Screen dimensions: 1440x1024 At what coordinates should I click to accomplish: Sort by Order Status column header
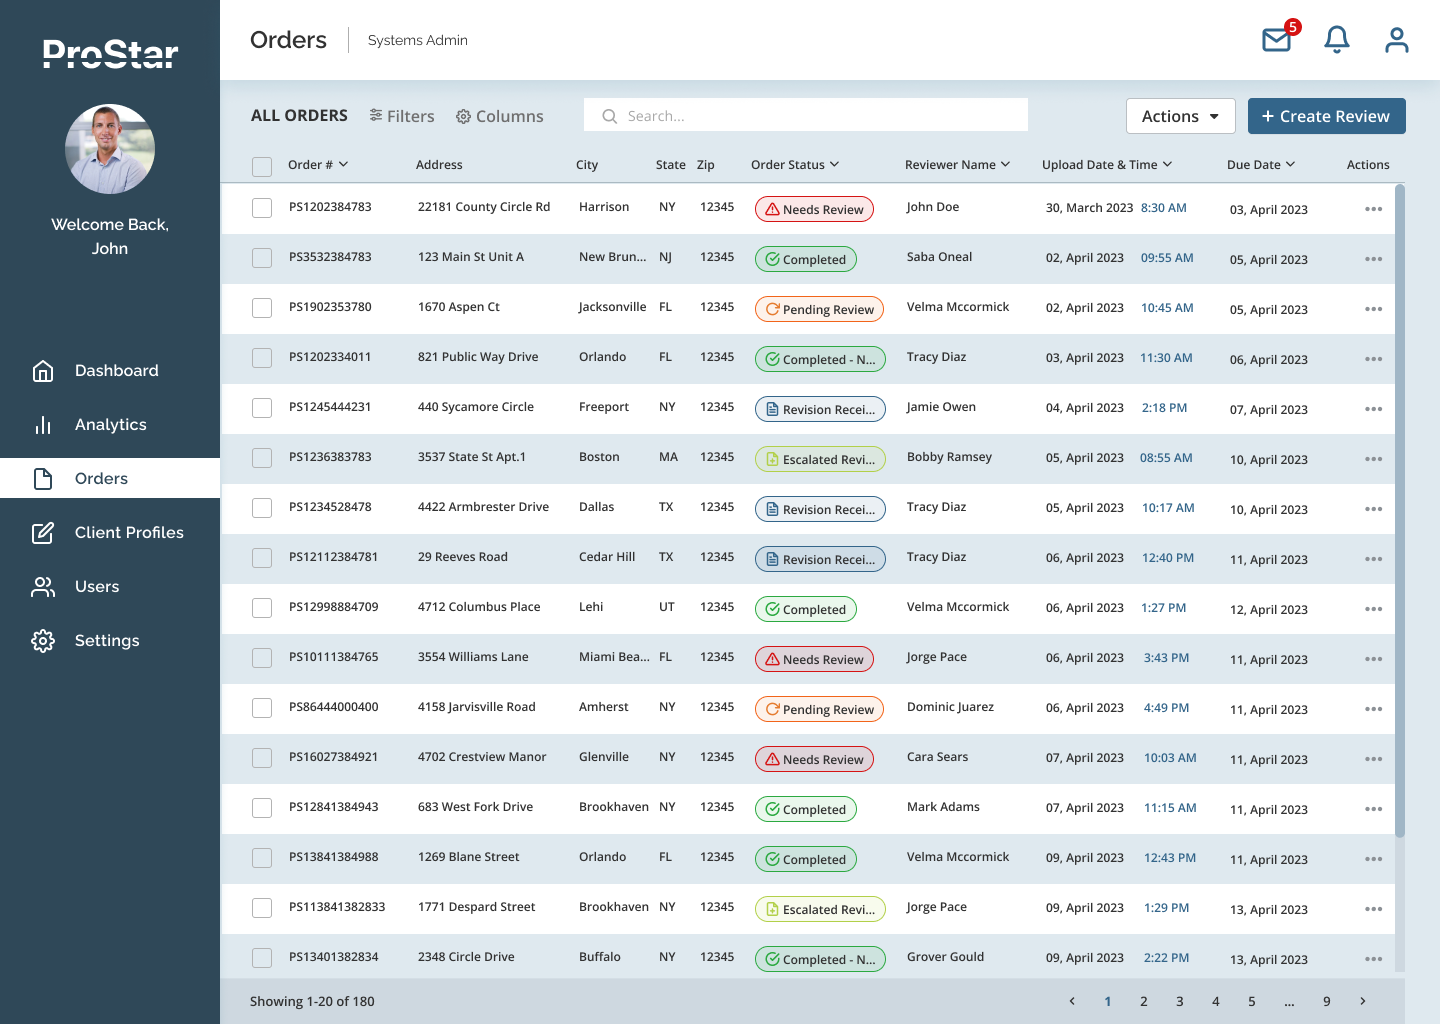795,165
